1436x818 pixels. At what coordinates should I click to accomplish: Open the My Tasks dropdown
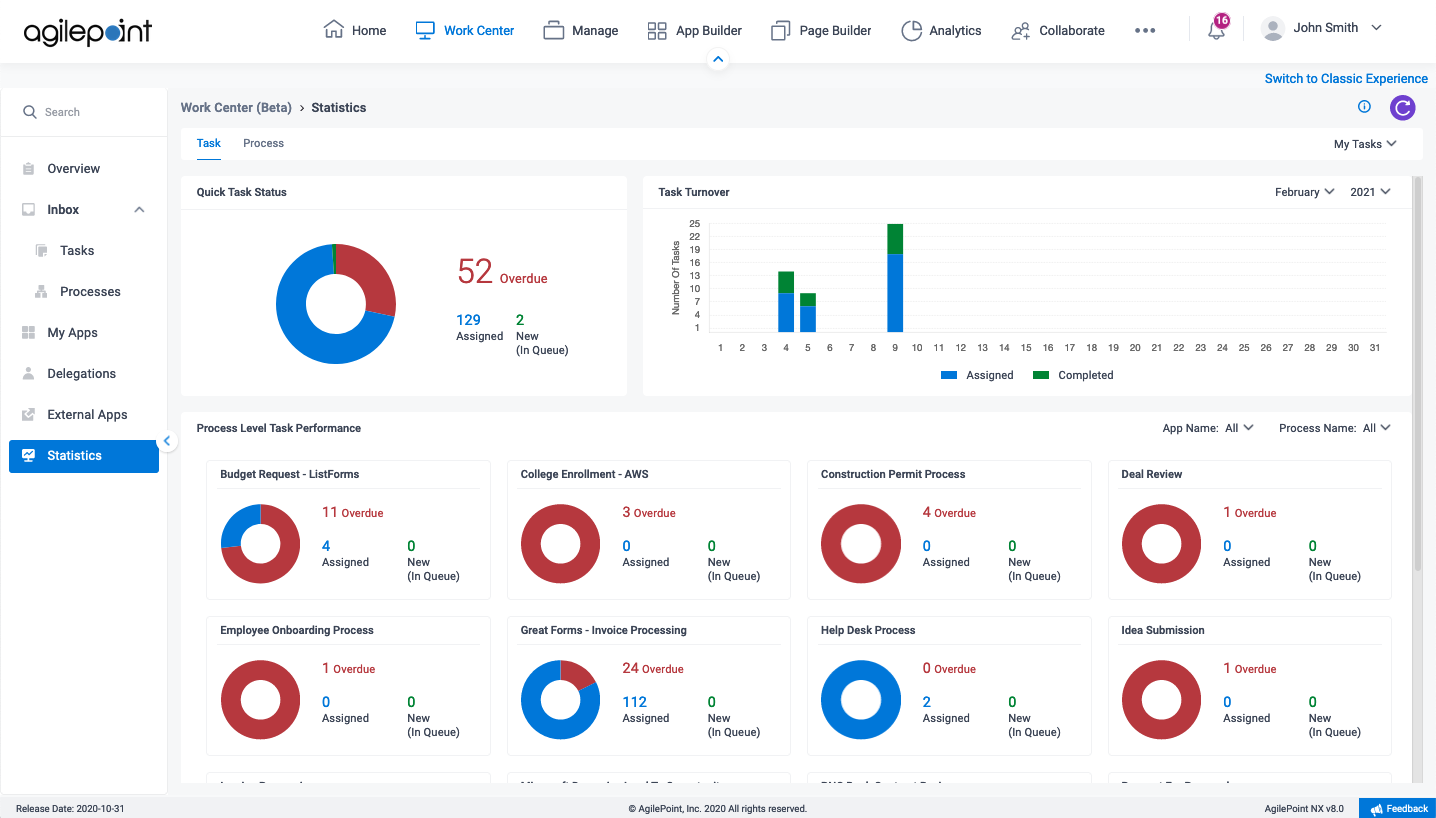point(1365,144)
